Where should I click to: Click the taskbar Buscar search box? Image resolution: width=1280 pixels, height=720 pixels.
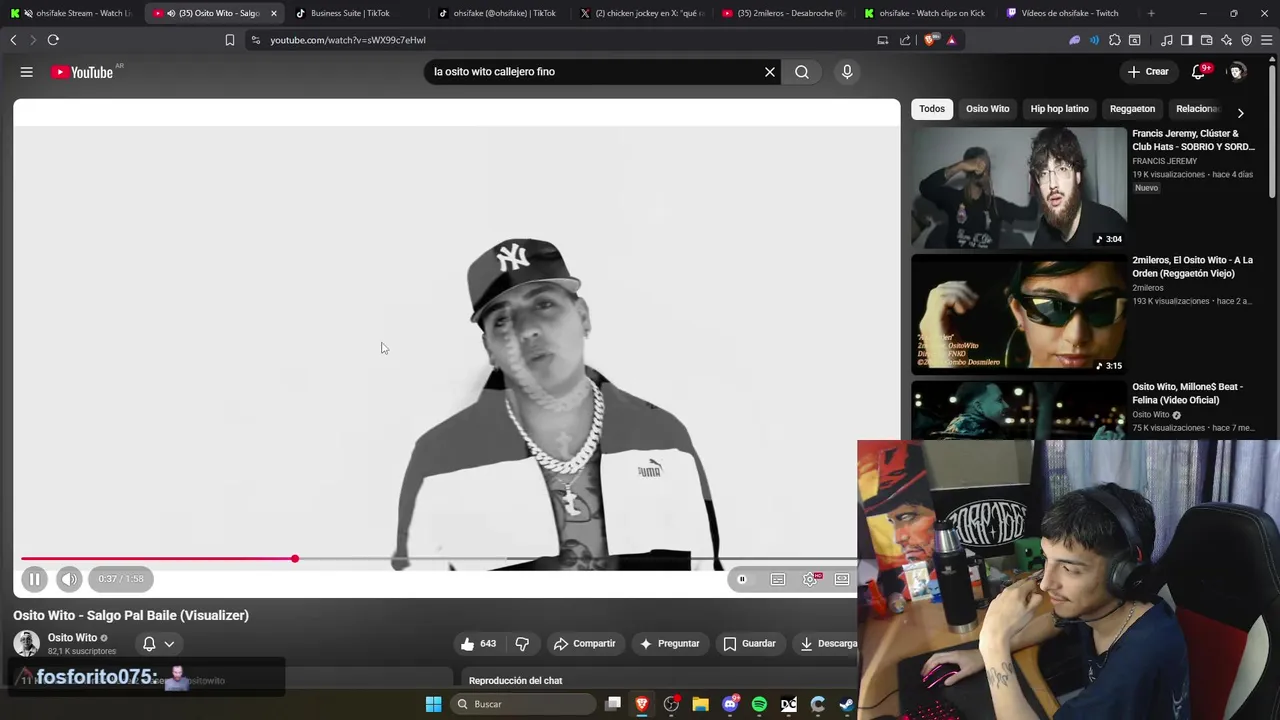coord(521,704)
